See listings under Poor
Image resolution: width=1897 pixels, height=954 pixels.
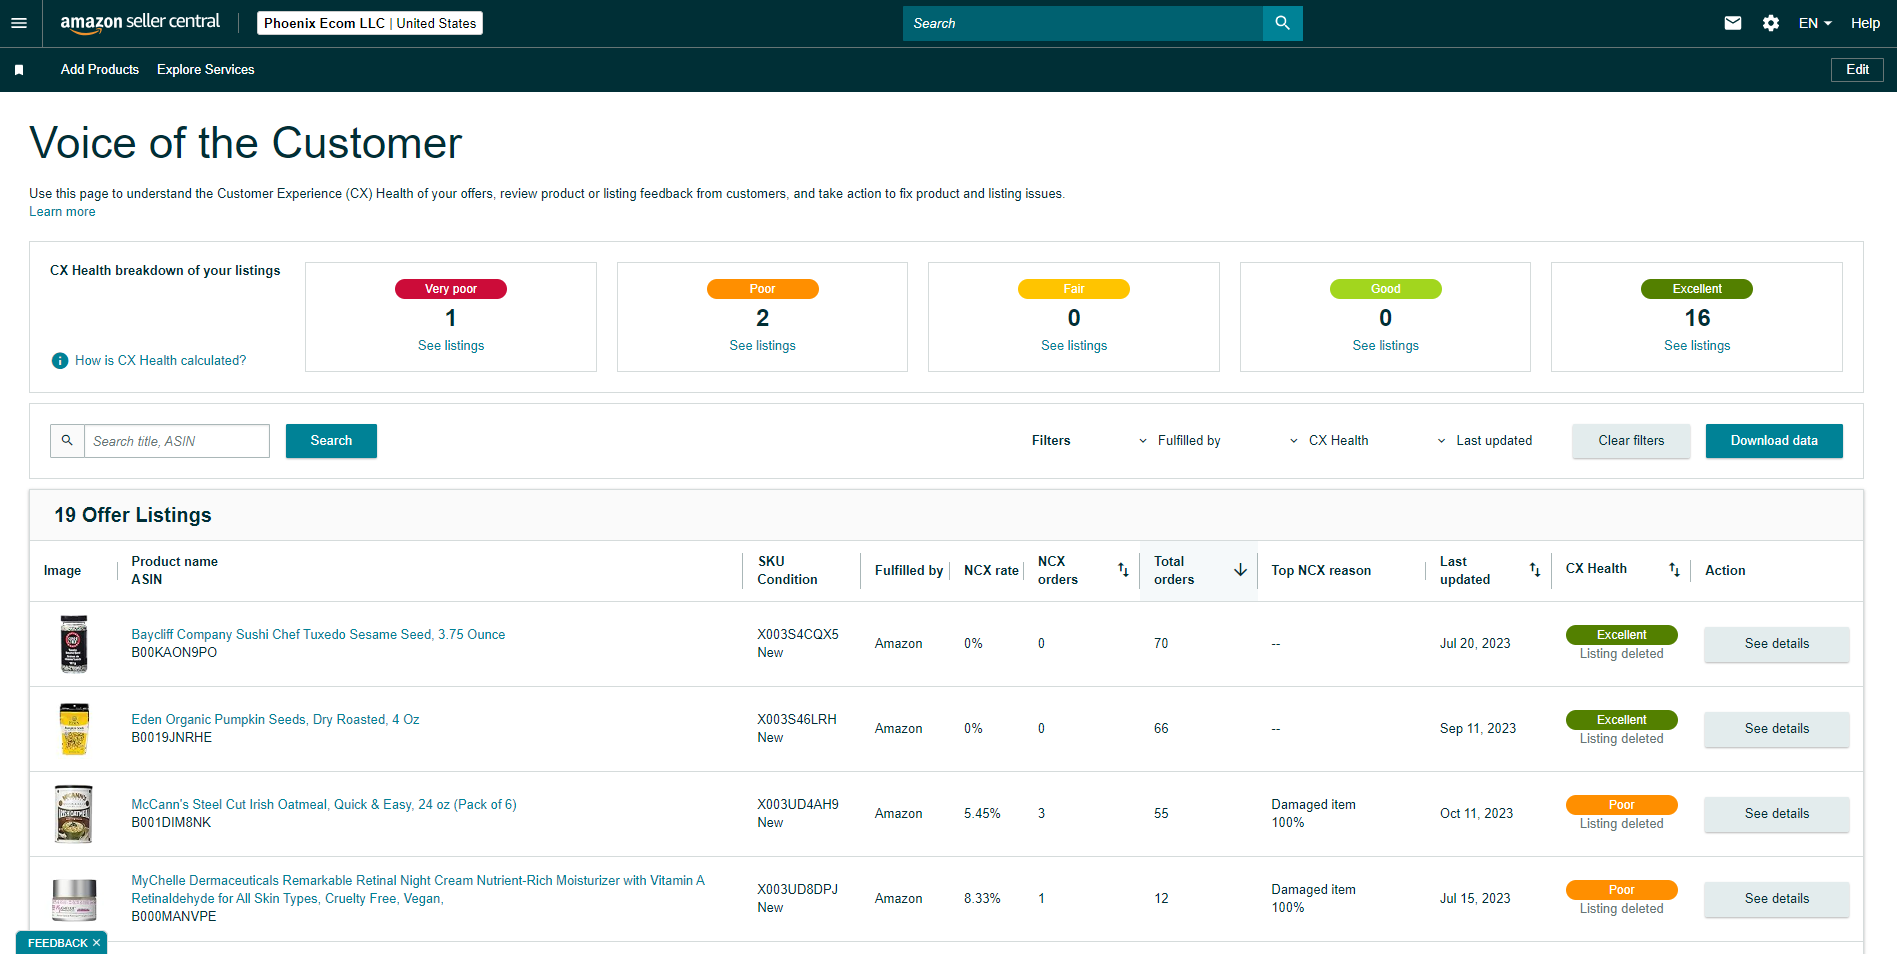pyautogui.click(x=762, y=346)
